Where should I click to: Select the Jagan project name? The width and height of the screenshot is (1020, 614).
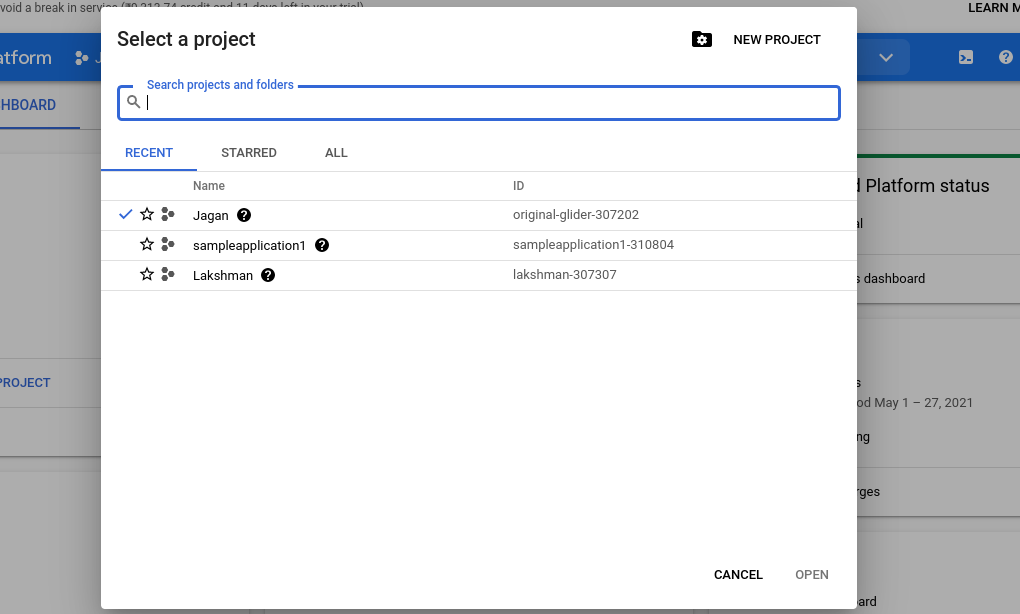click(x=211, y=215)
